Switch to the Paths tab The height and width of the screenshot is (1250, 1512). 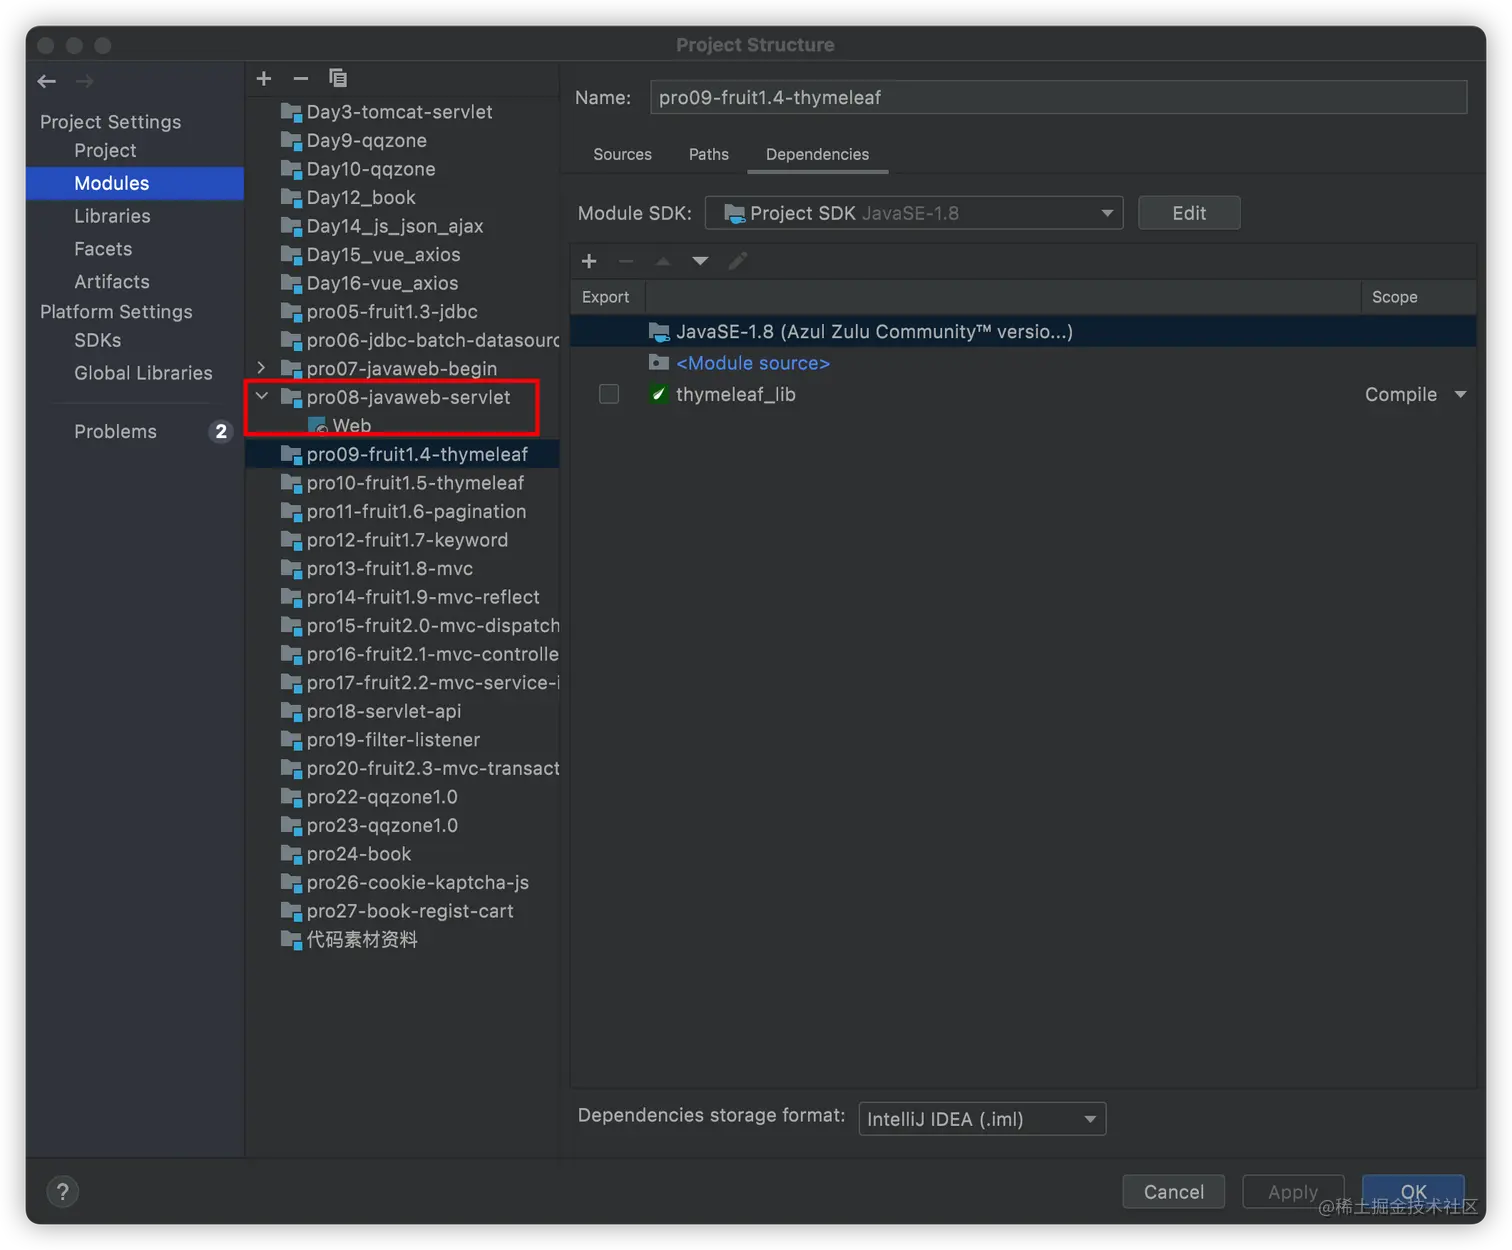(708, 154)
